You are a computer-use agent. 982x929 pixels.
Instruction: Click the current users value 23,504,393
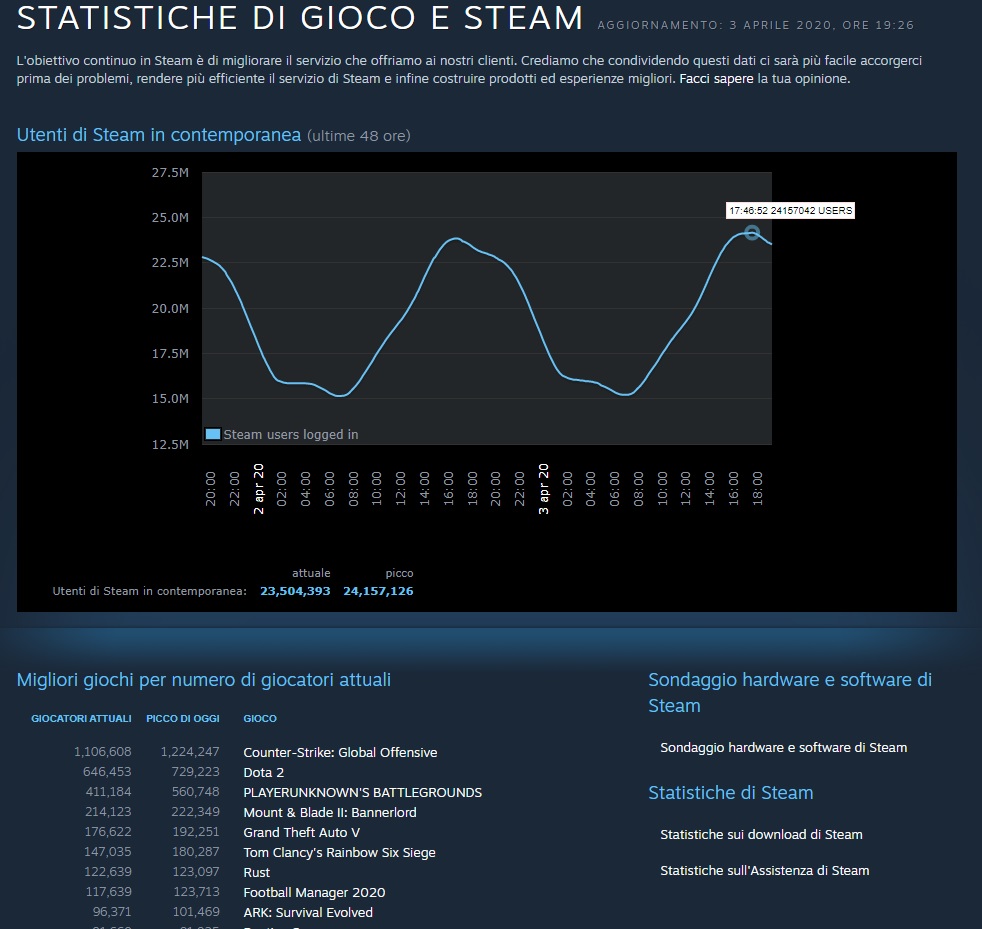pyautogui.click(x=295, y=591)
